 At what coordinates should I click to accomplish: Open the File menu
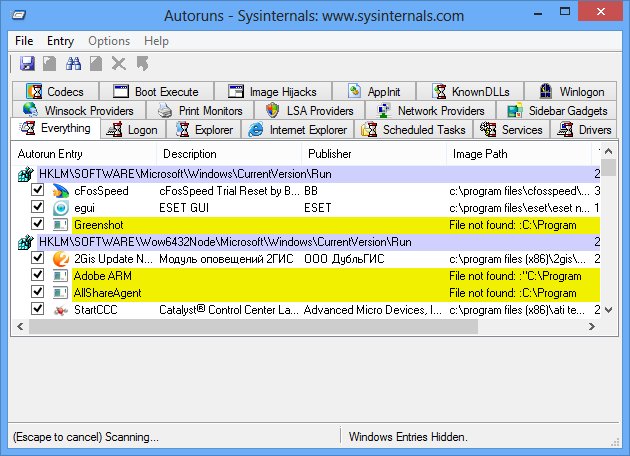[24, 41]
